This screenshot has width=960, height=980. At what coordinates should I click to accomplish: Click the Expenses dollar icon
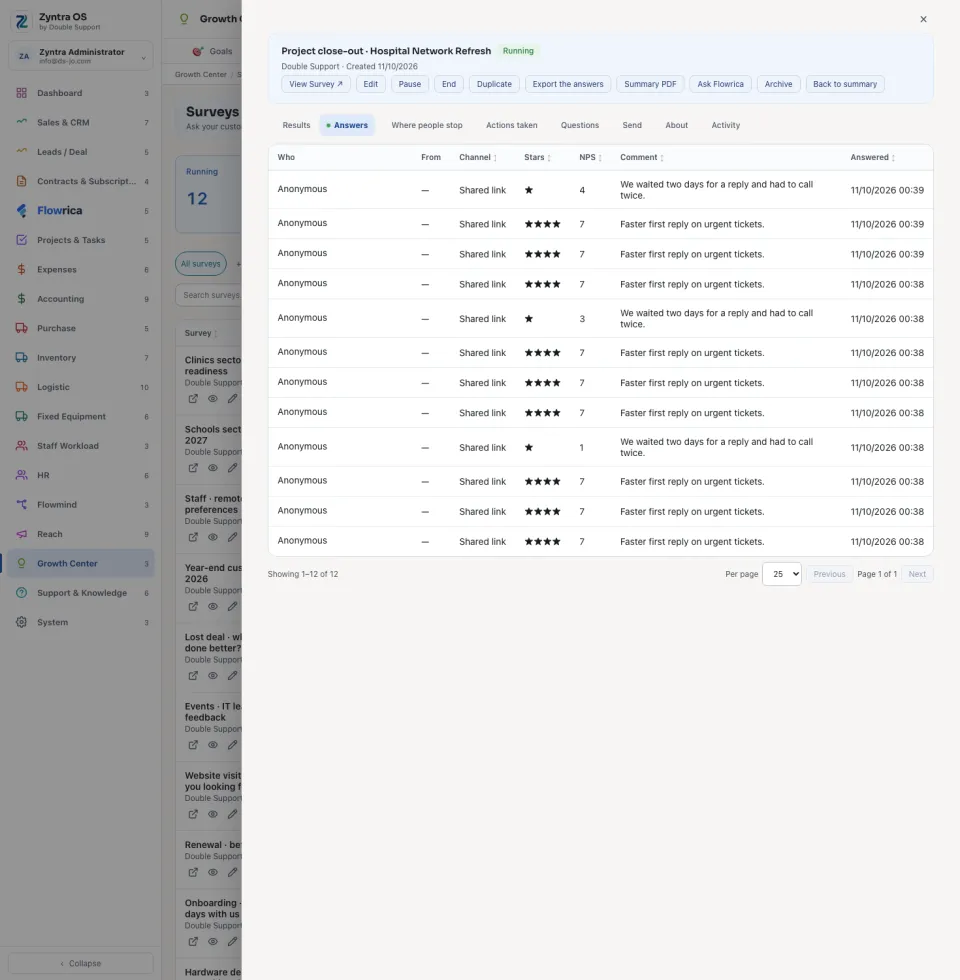tap(21, 269)
